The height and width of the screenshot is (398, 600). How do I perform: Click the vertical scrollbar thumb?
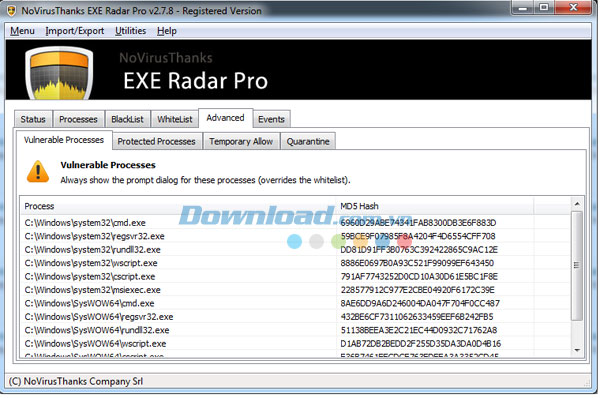tap(577, 265)
